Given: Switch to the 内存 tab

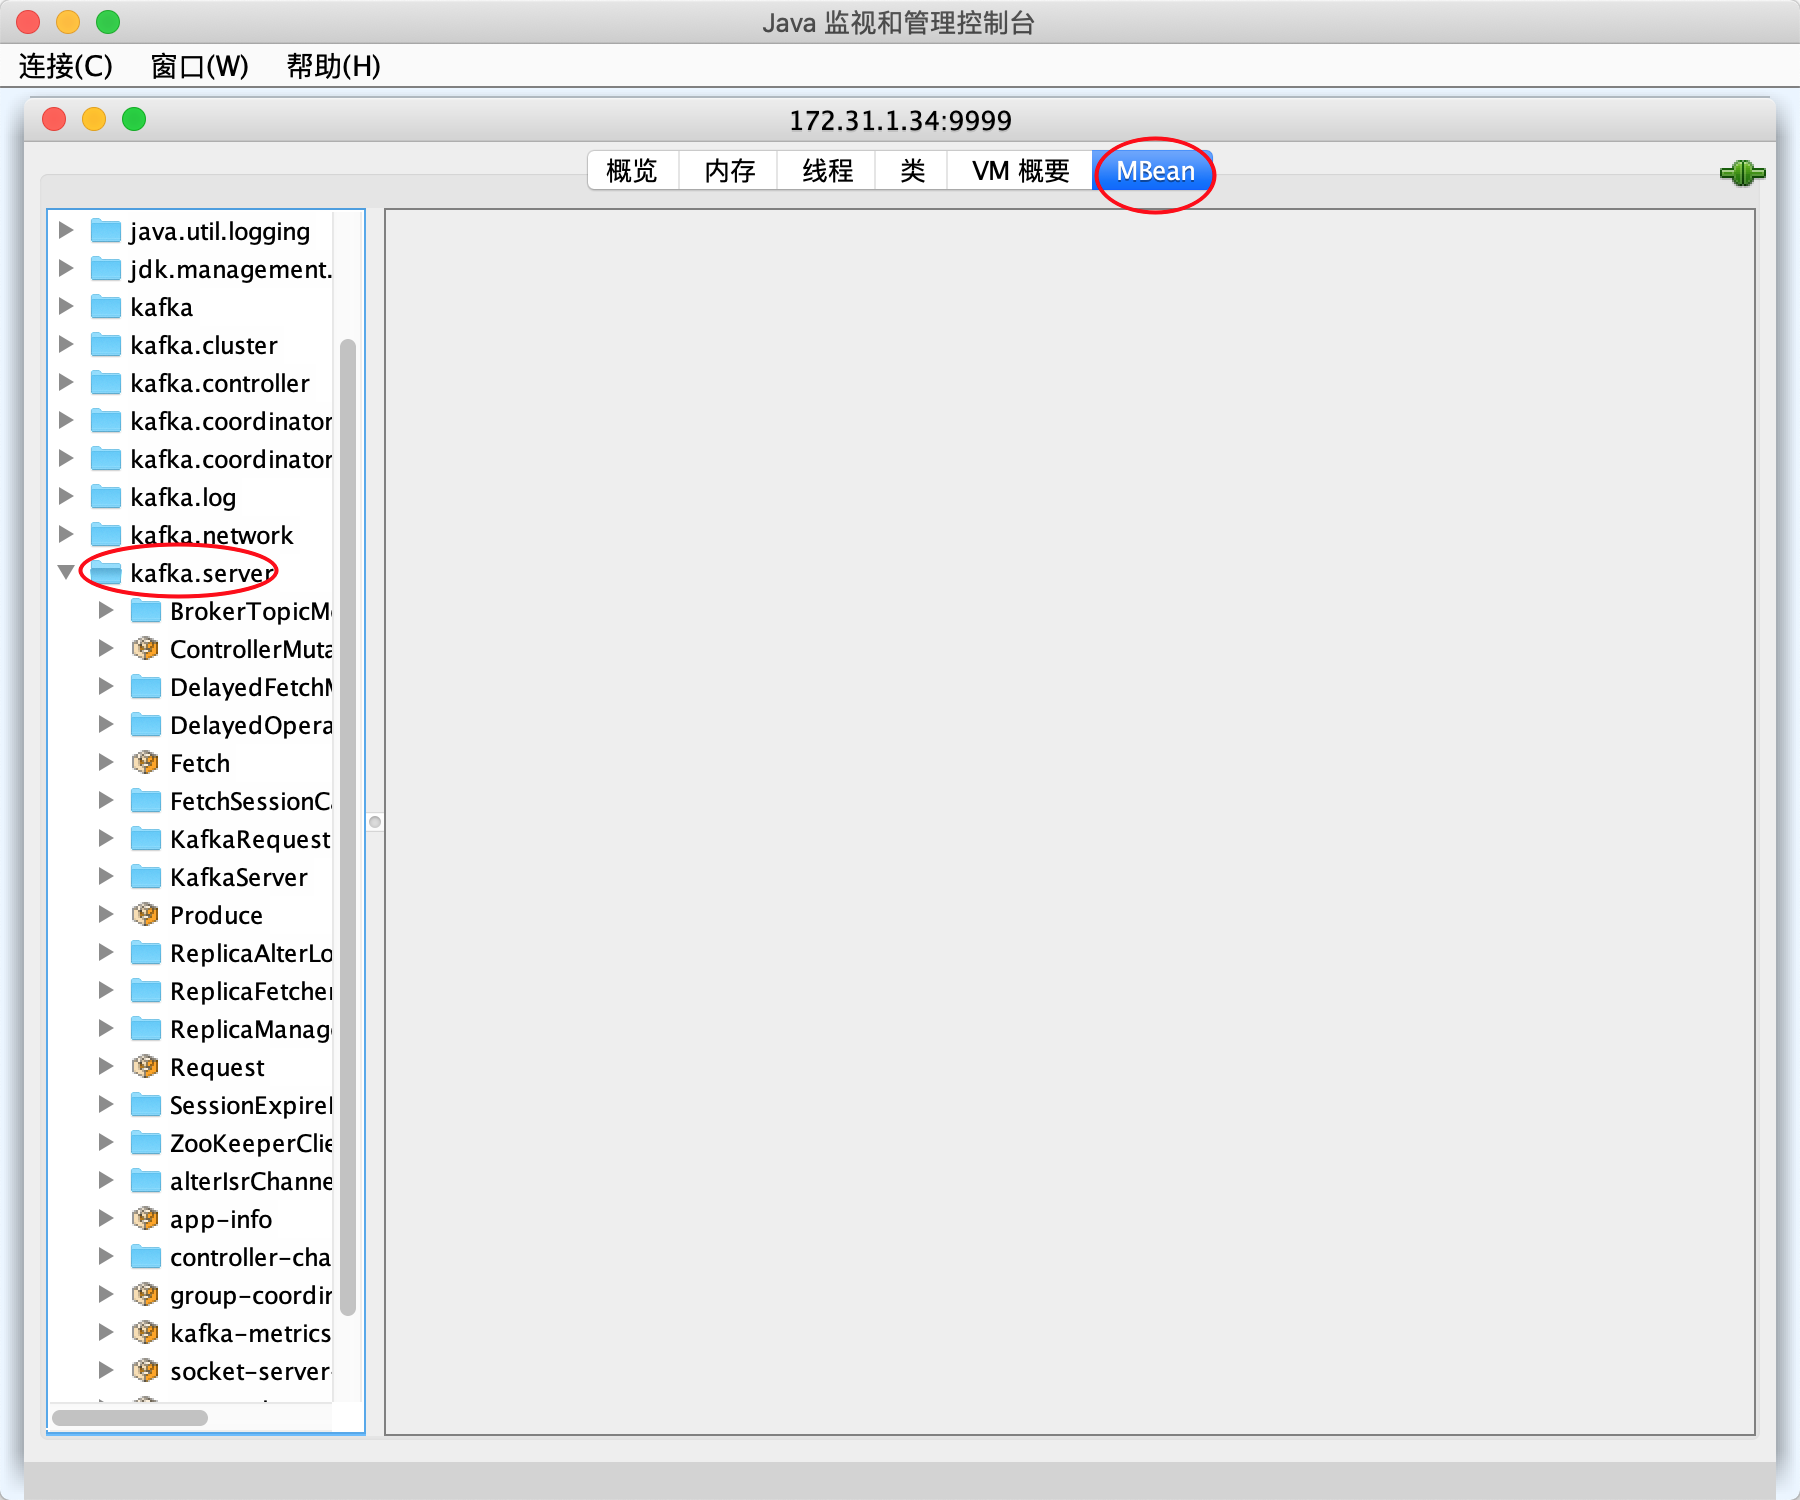Looking at the screenshot, I should click(730, 171).
